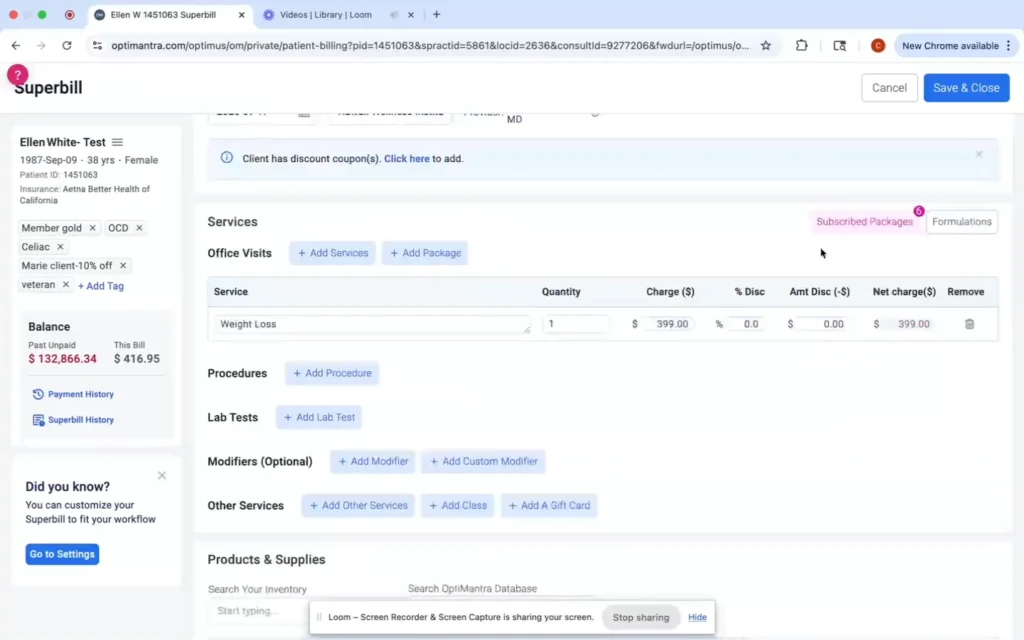Click the Cancel button

pos(889,88)
